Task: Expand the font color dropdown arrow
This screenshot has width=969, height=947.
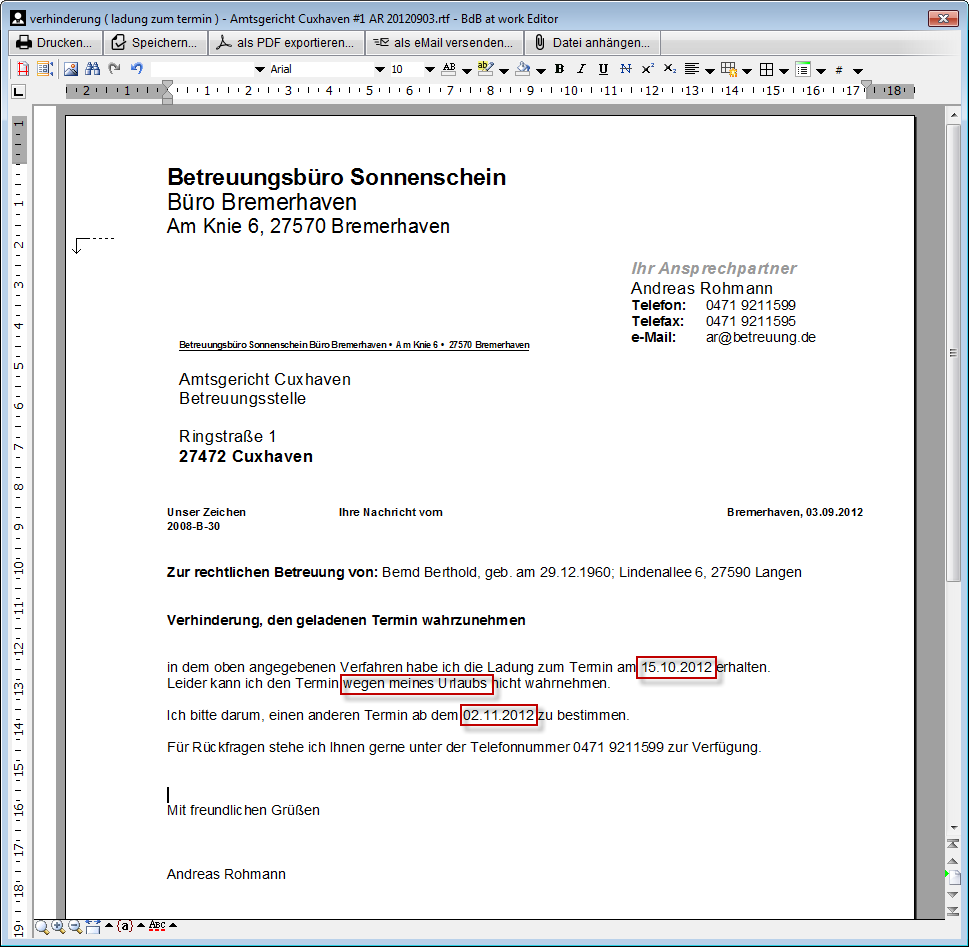Action: [467, 70]
